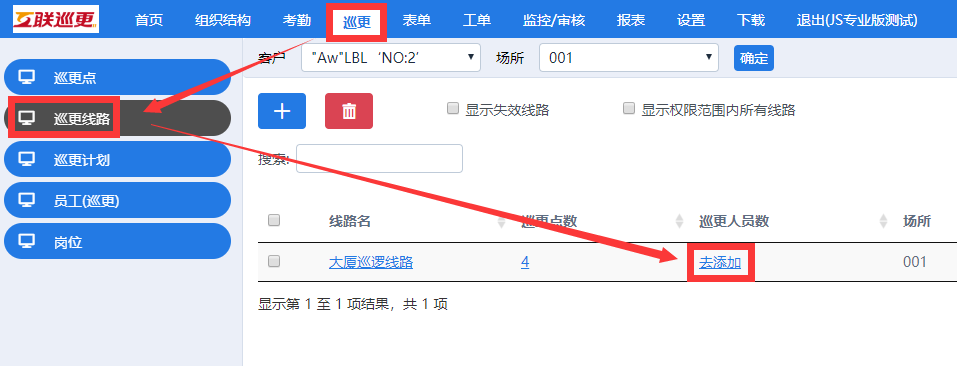Select 巡更计划 in sidebar
The image size is (957, 366).
coord(117,159)
